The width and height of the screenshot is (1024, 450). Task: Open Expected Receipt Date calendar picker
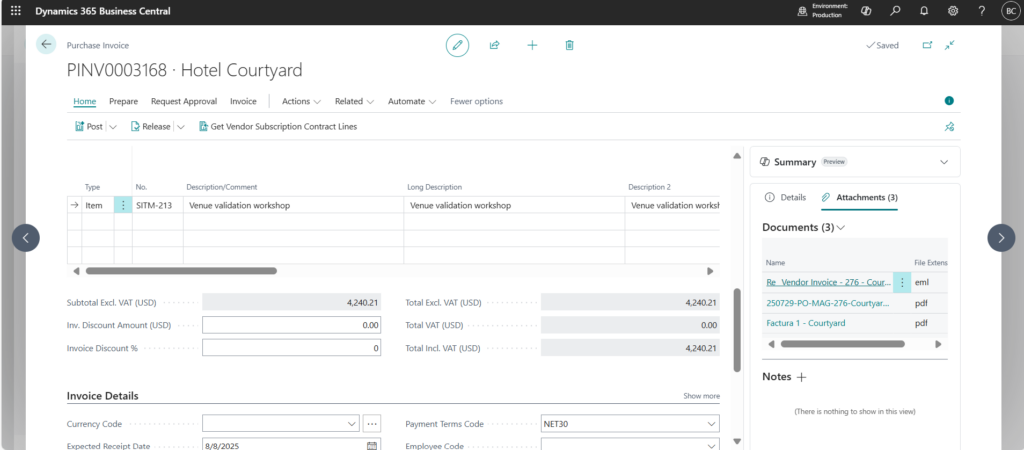(372, 446)
